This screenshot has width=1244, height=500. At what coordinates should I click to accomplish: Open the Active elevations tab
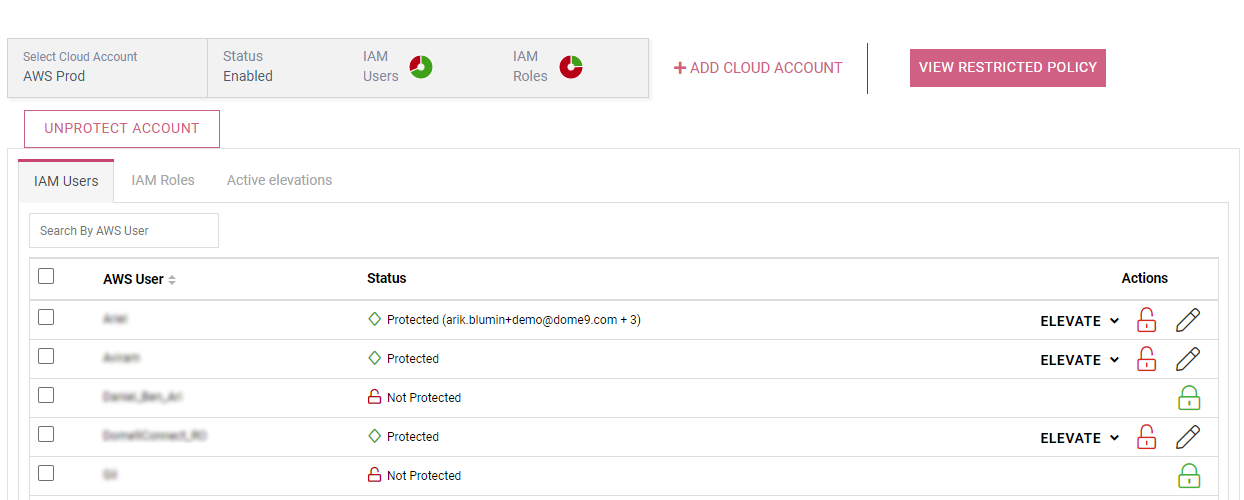(x=279, y=180)
